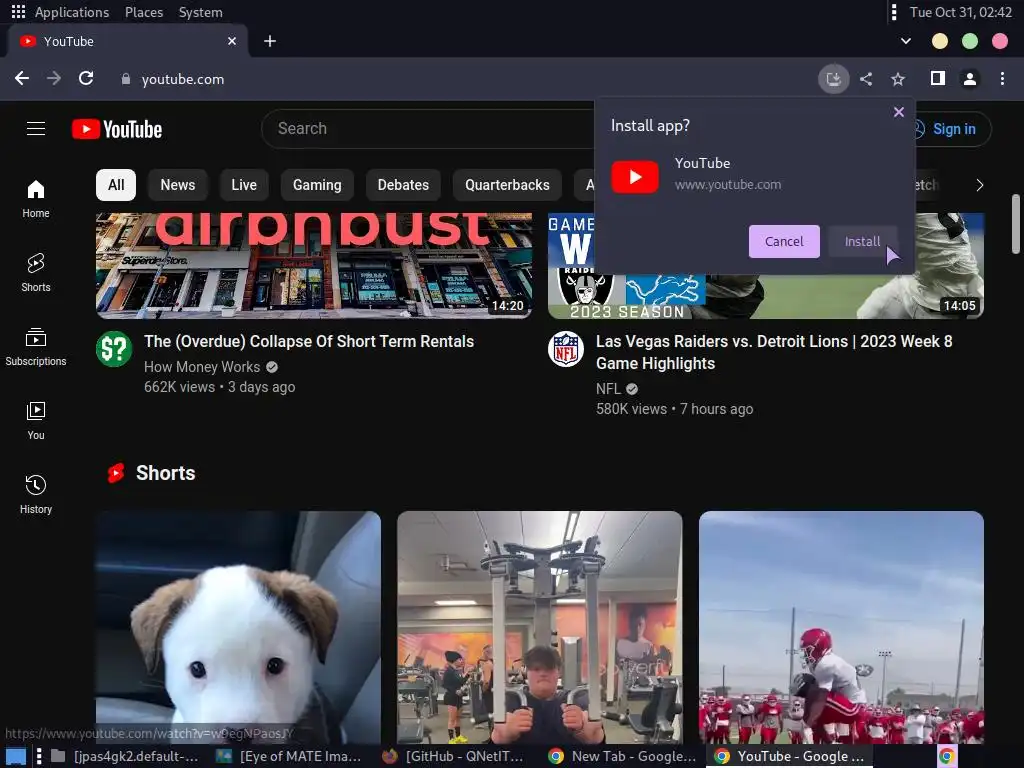This screenshot has width=1024, height=768.
Task: Open Chrome three-dot menu
Action: (x=1002, y=79)
